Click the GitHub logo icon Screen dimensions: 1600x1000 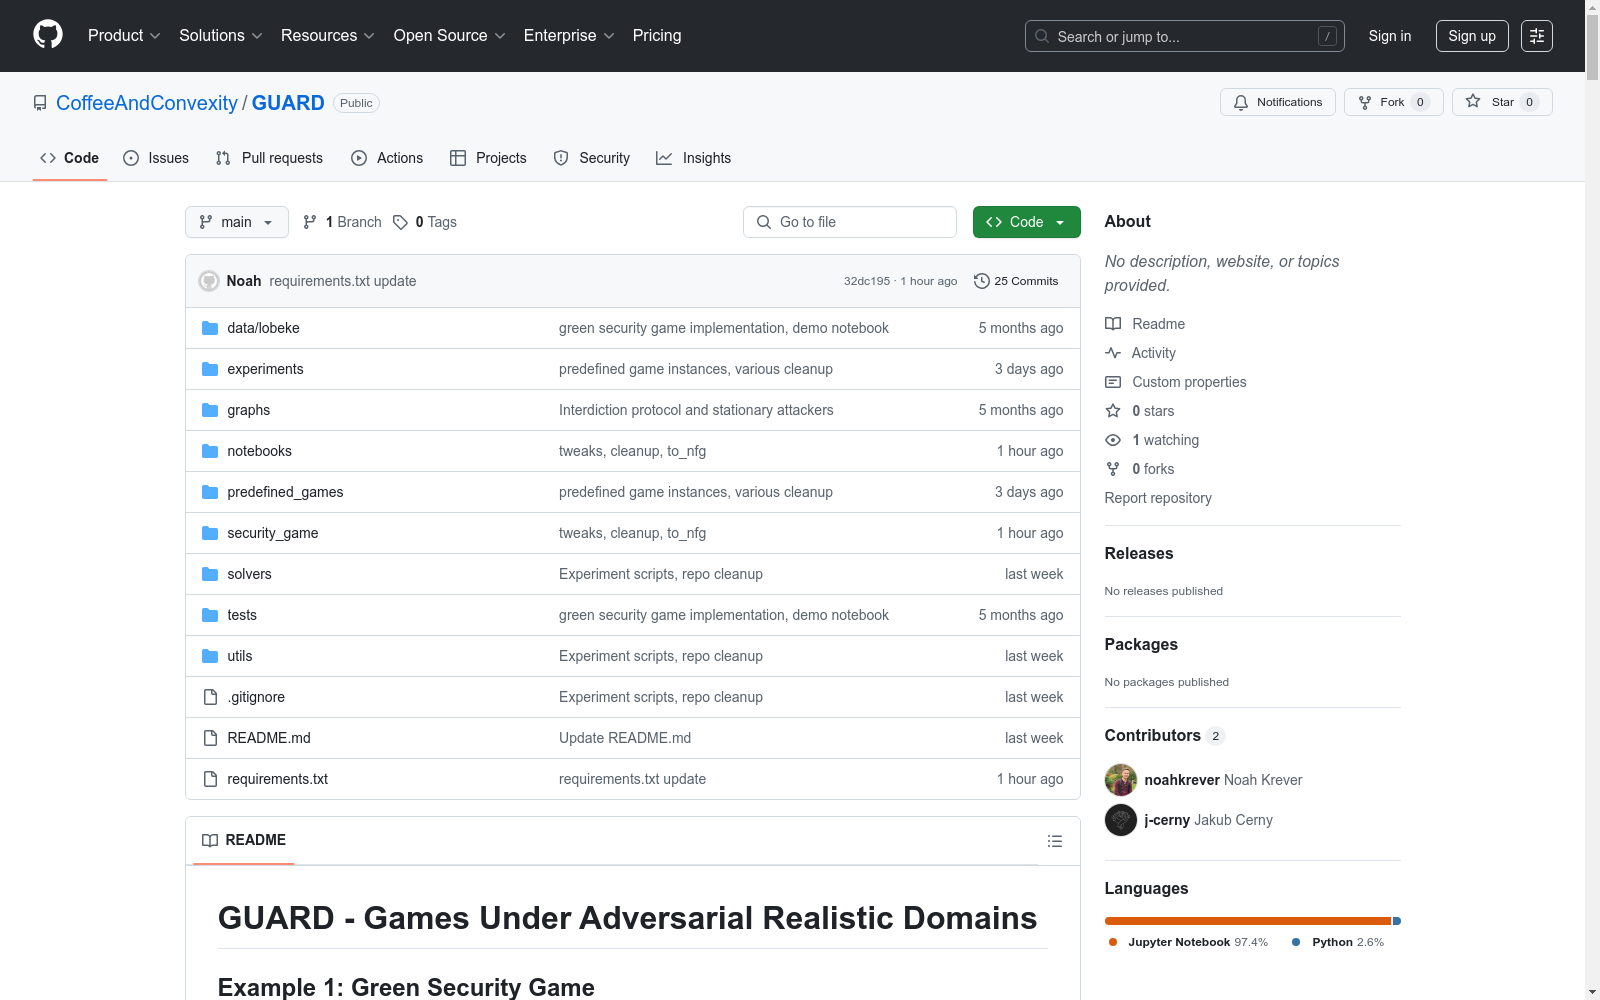[48, 35]
